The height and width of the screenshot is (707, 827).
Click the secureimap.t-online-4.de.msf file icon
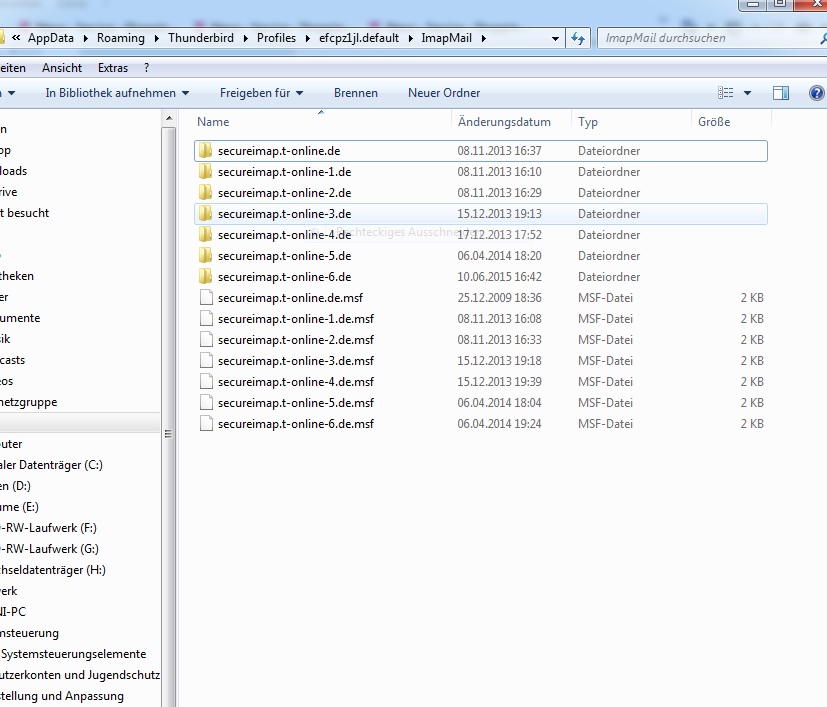point(206,382)
